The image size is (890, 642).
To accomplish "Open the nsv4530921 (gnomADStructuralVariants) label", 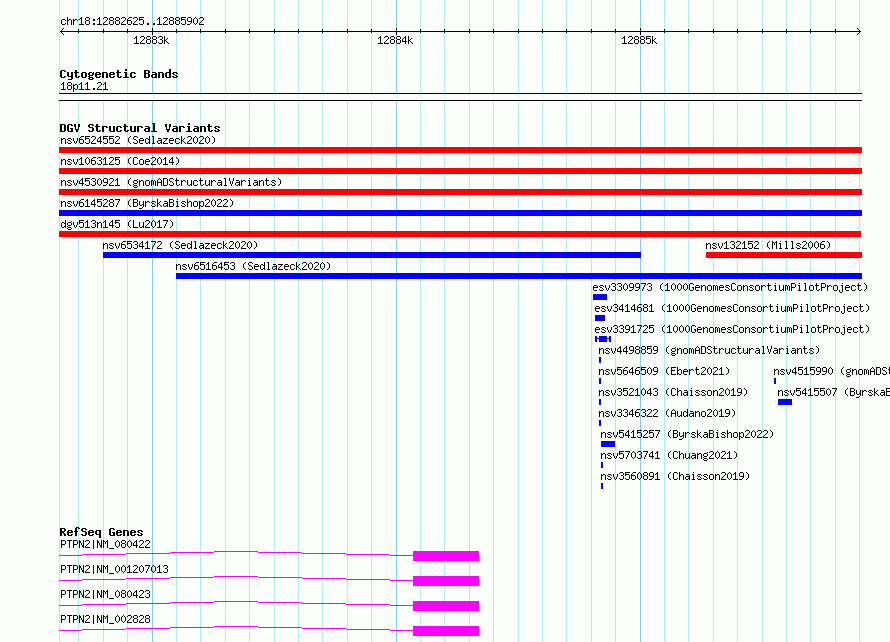I will coord(171,182).
